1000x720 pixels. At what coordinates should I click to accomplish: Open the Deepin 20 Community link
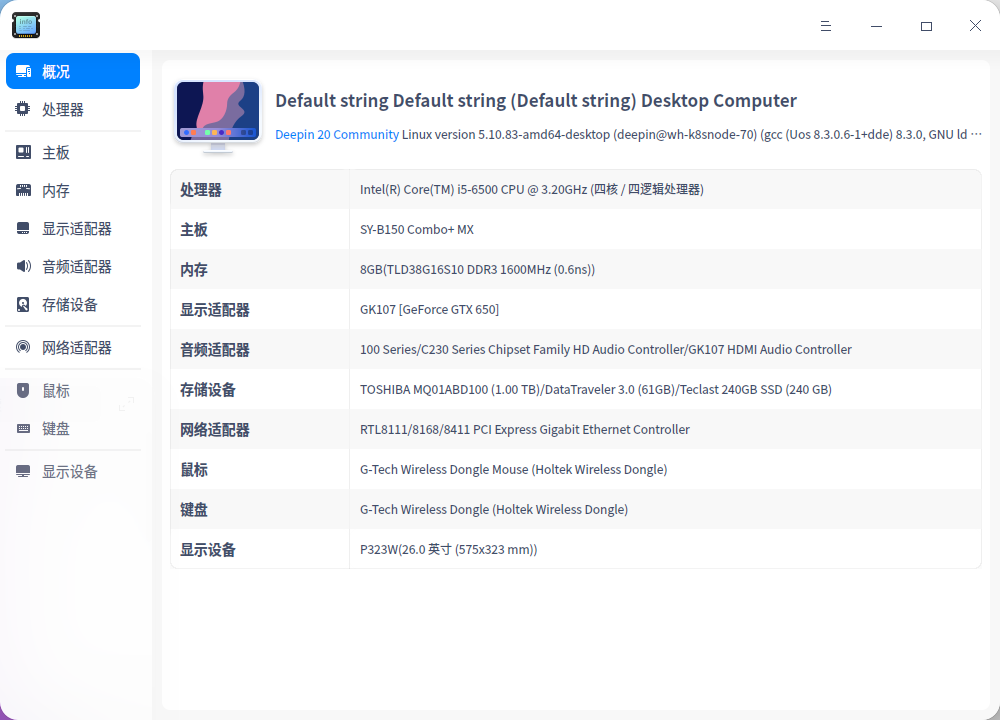tap(337, 135)
